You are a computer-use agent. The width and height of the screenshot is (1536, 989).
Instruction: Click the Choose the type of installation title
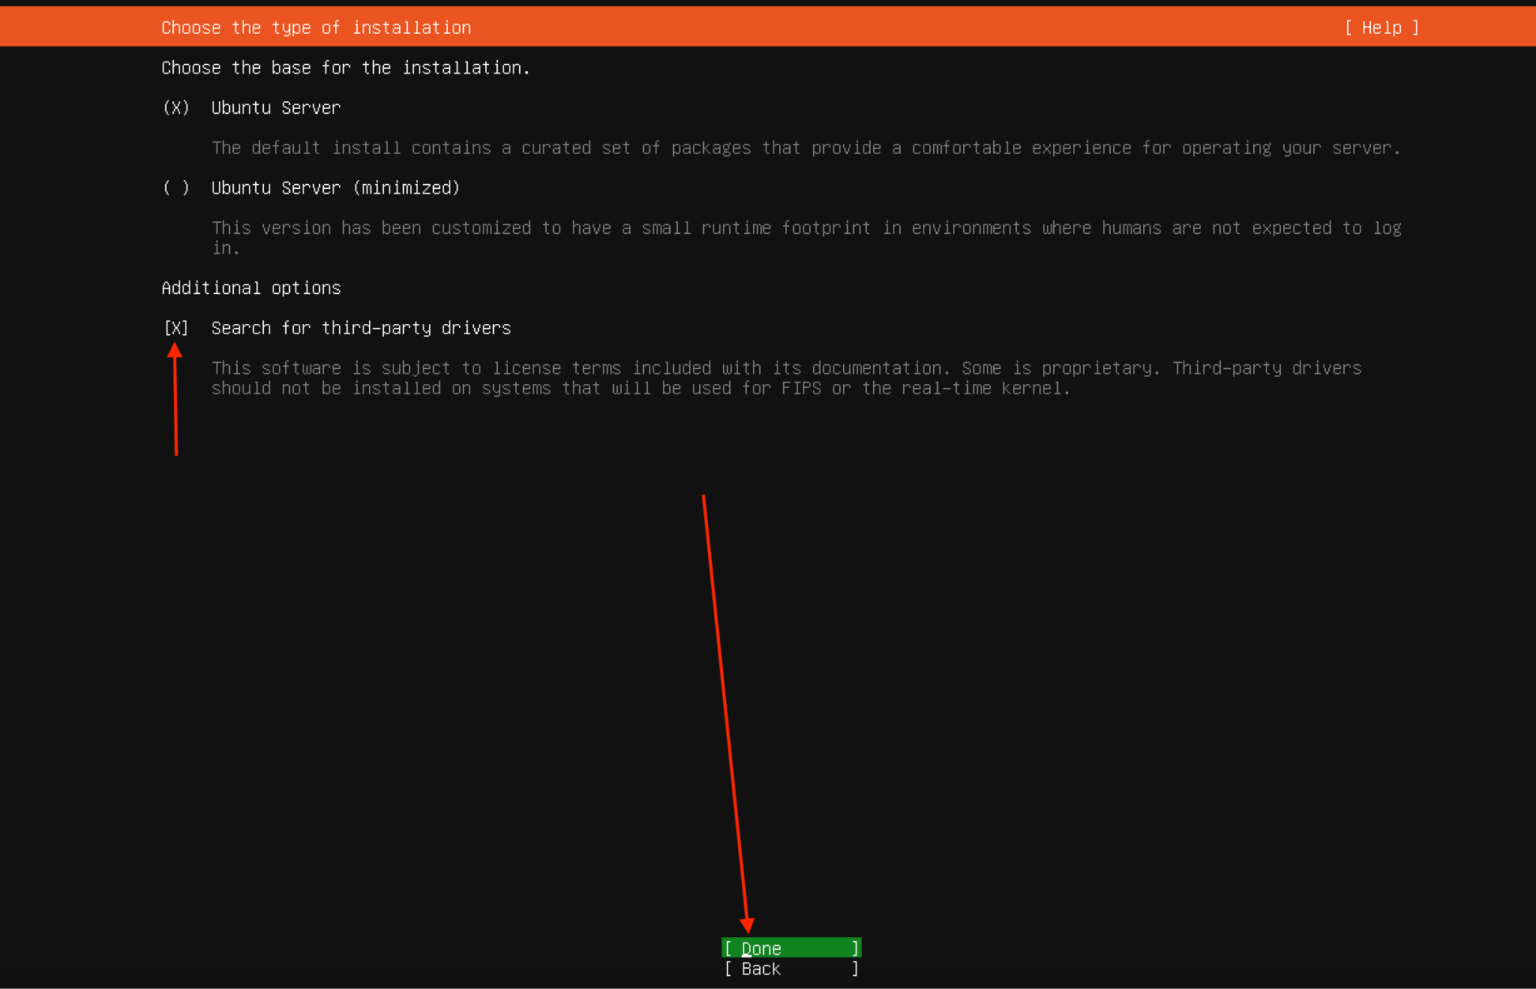(x=316, y=27)
